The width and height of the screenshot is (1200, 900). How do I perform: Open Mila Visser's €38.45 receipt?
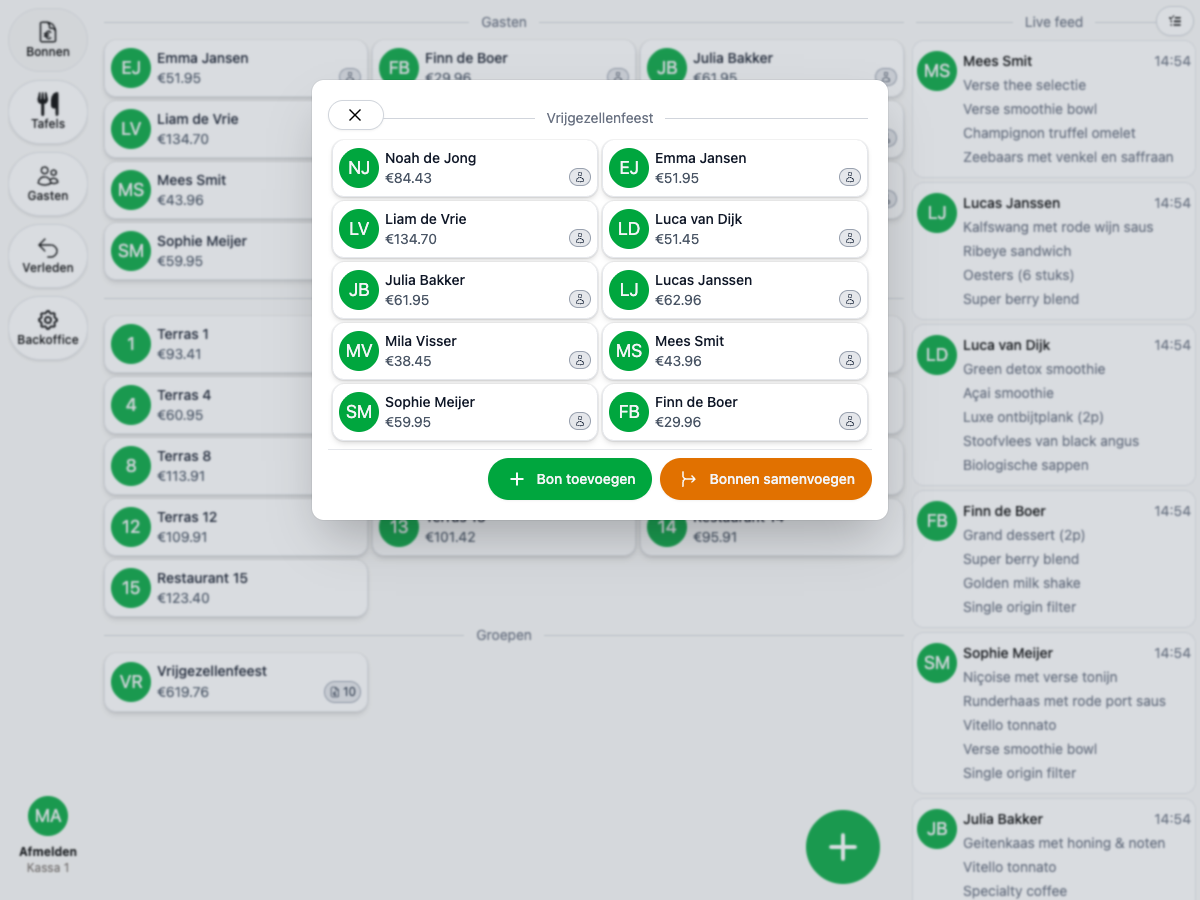coord(465,351)
